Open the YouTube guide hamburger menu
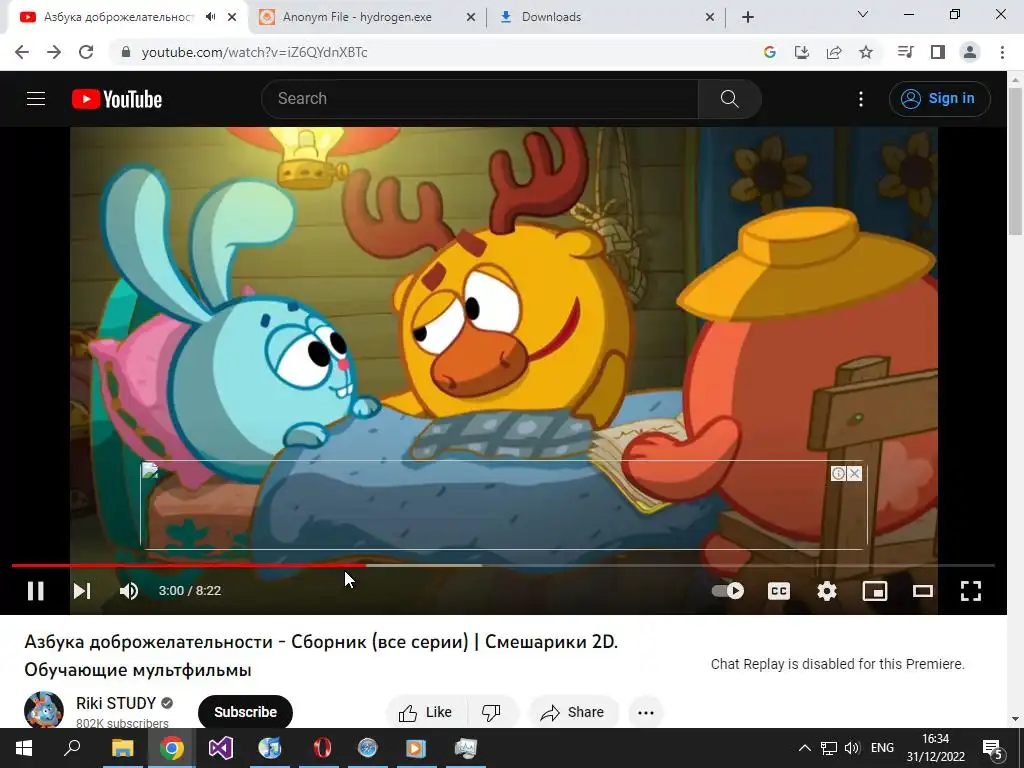The width and height of the screenshot is (1024, 768). [36, 99]
